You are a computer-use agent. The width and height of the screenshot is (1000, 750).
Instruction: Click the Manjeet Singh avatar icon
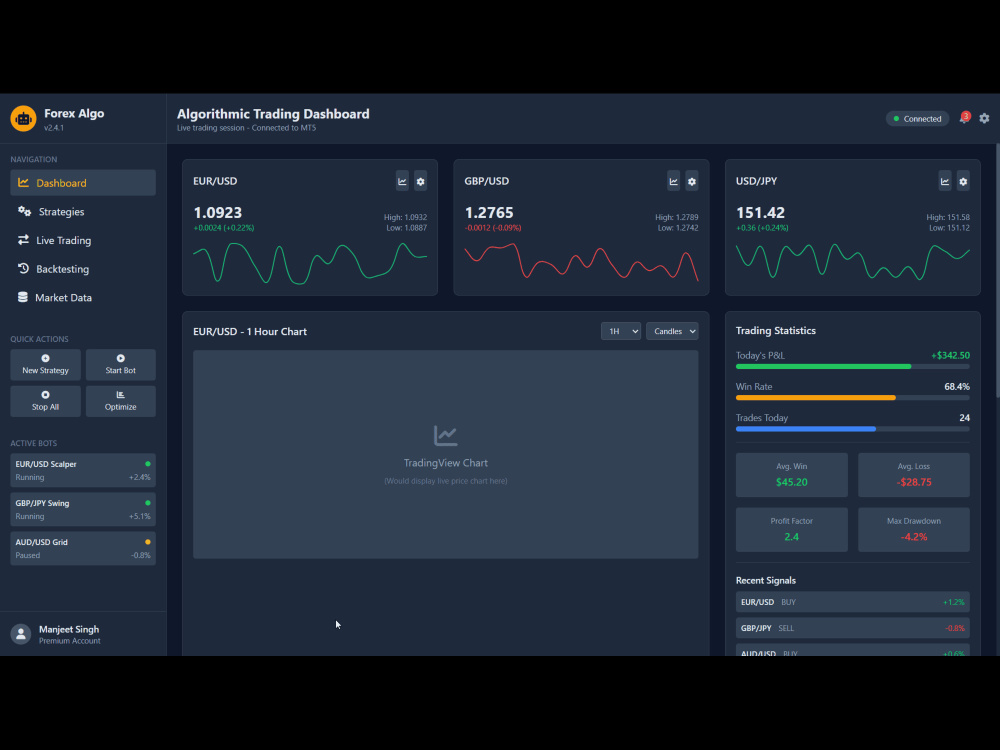click(21, 634)
